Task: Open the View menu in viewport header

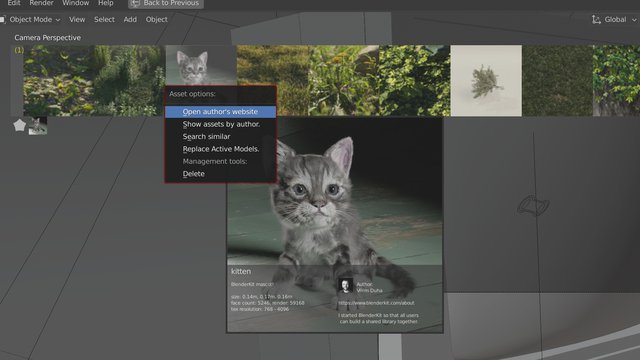Action: coord(77,20)
